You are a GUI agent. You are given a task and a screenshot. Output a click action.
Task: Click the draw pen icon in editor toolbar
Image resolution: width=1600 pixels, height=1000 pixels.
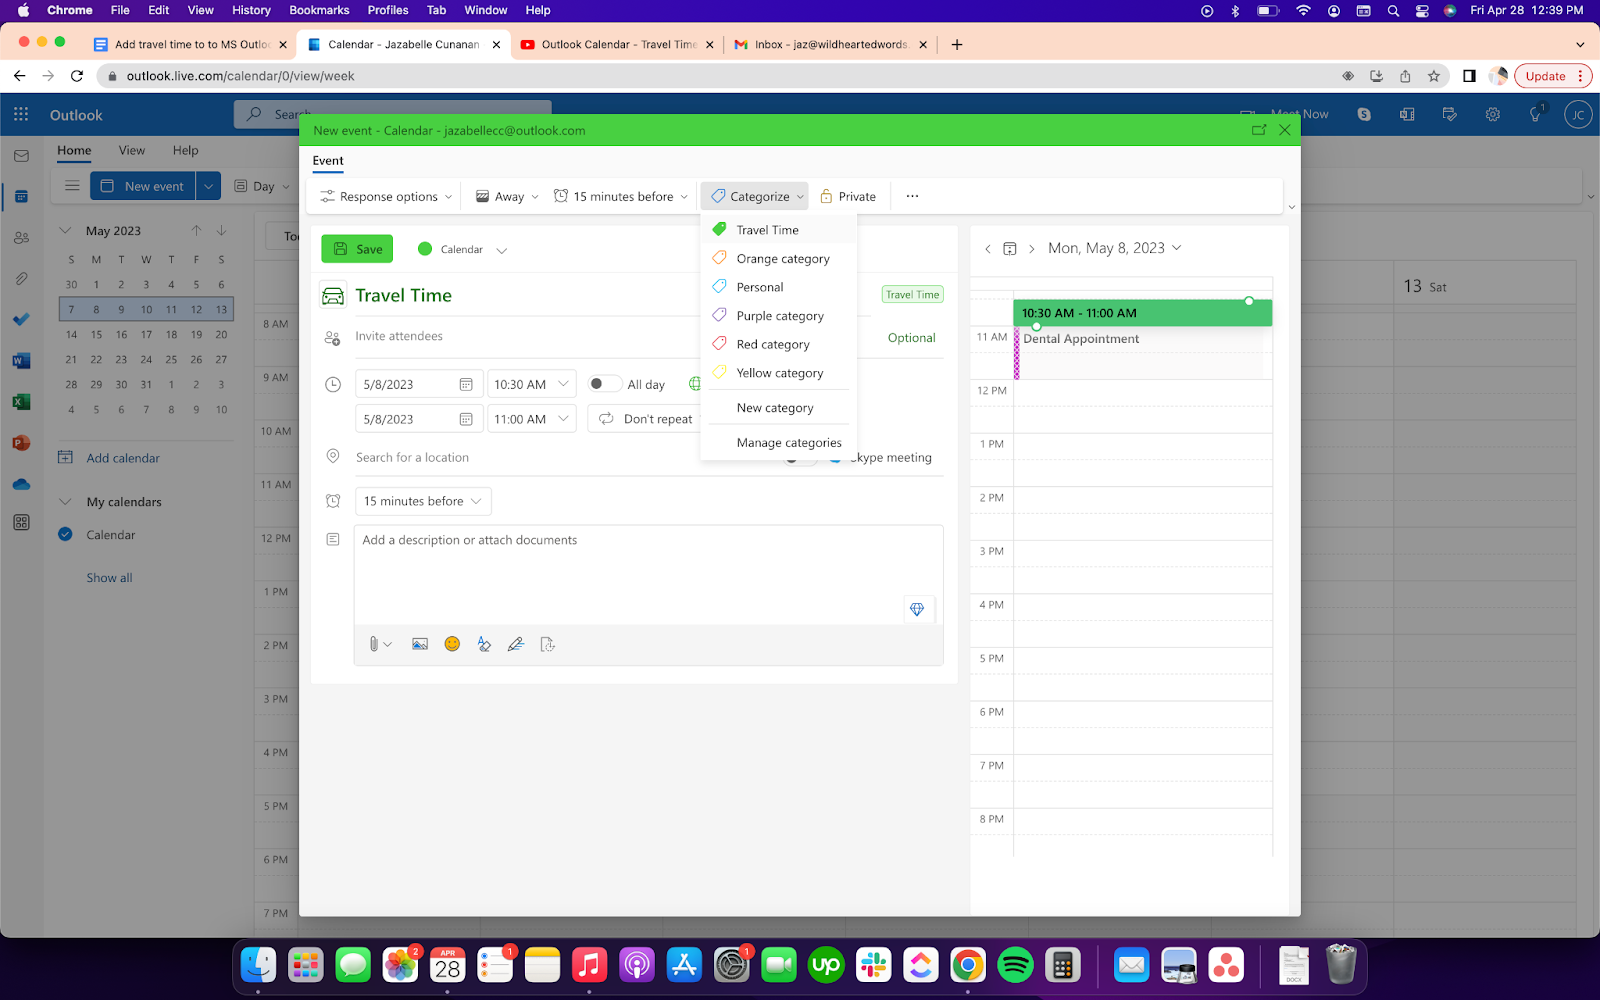[516, 644]
